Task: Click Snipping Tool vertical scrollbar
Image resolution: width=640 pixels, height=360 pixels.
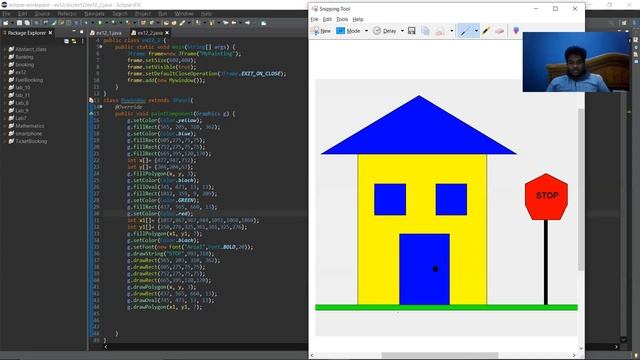Action: pos(581,189)
